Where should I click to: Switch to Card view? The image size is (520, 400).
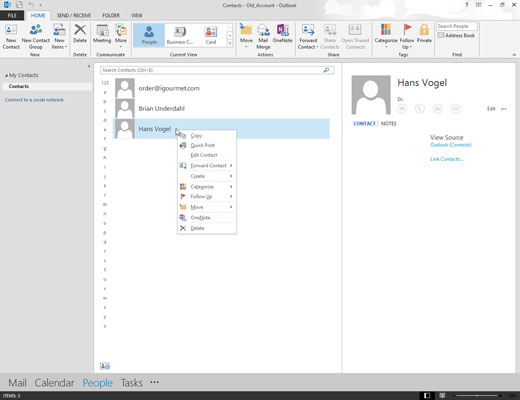click(211, 35)
